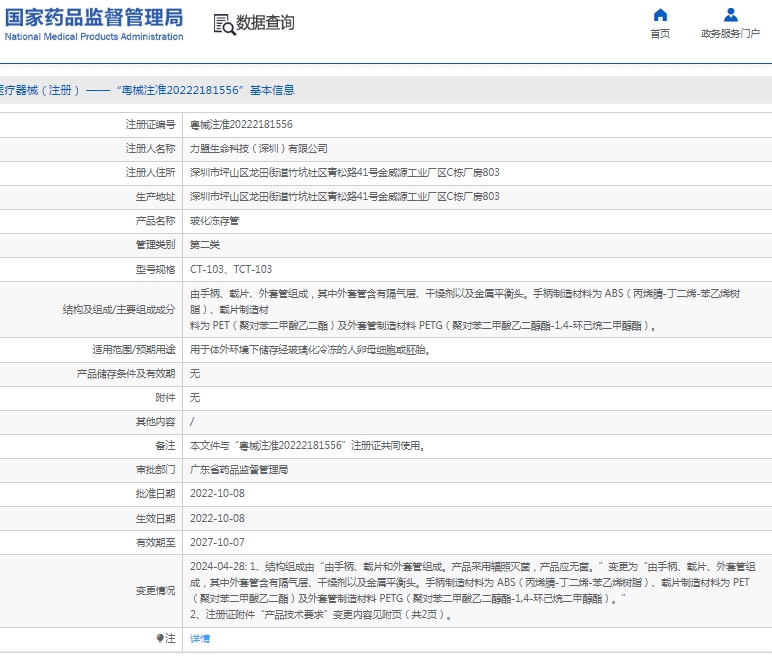Click the 注册人住所 address value

345,172
